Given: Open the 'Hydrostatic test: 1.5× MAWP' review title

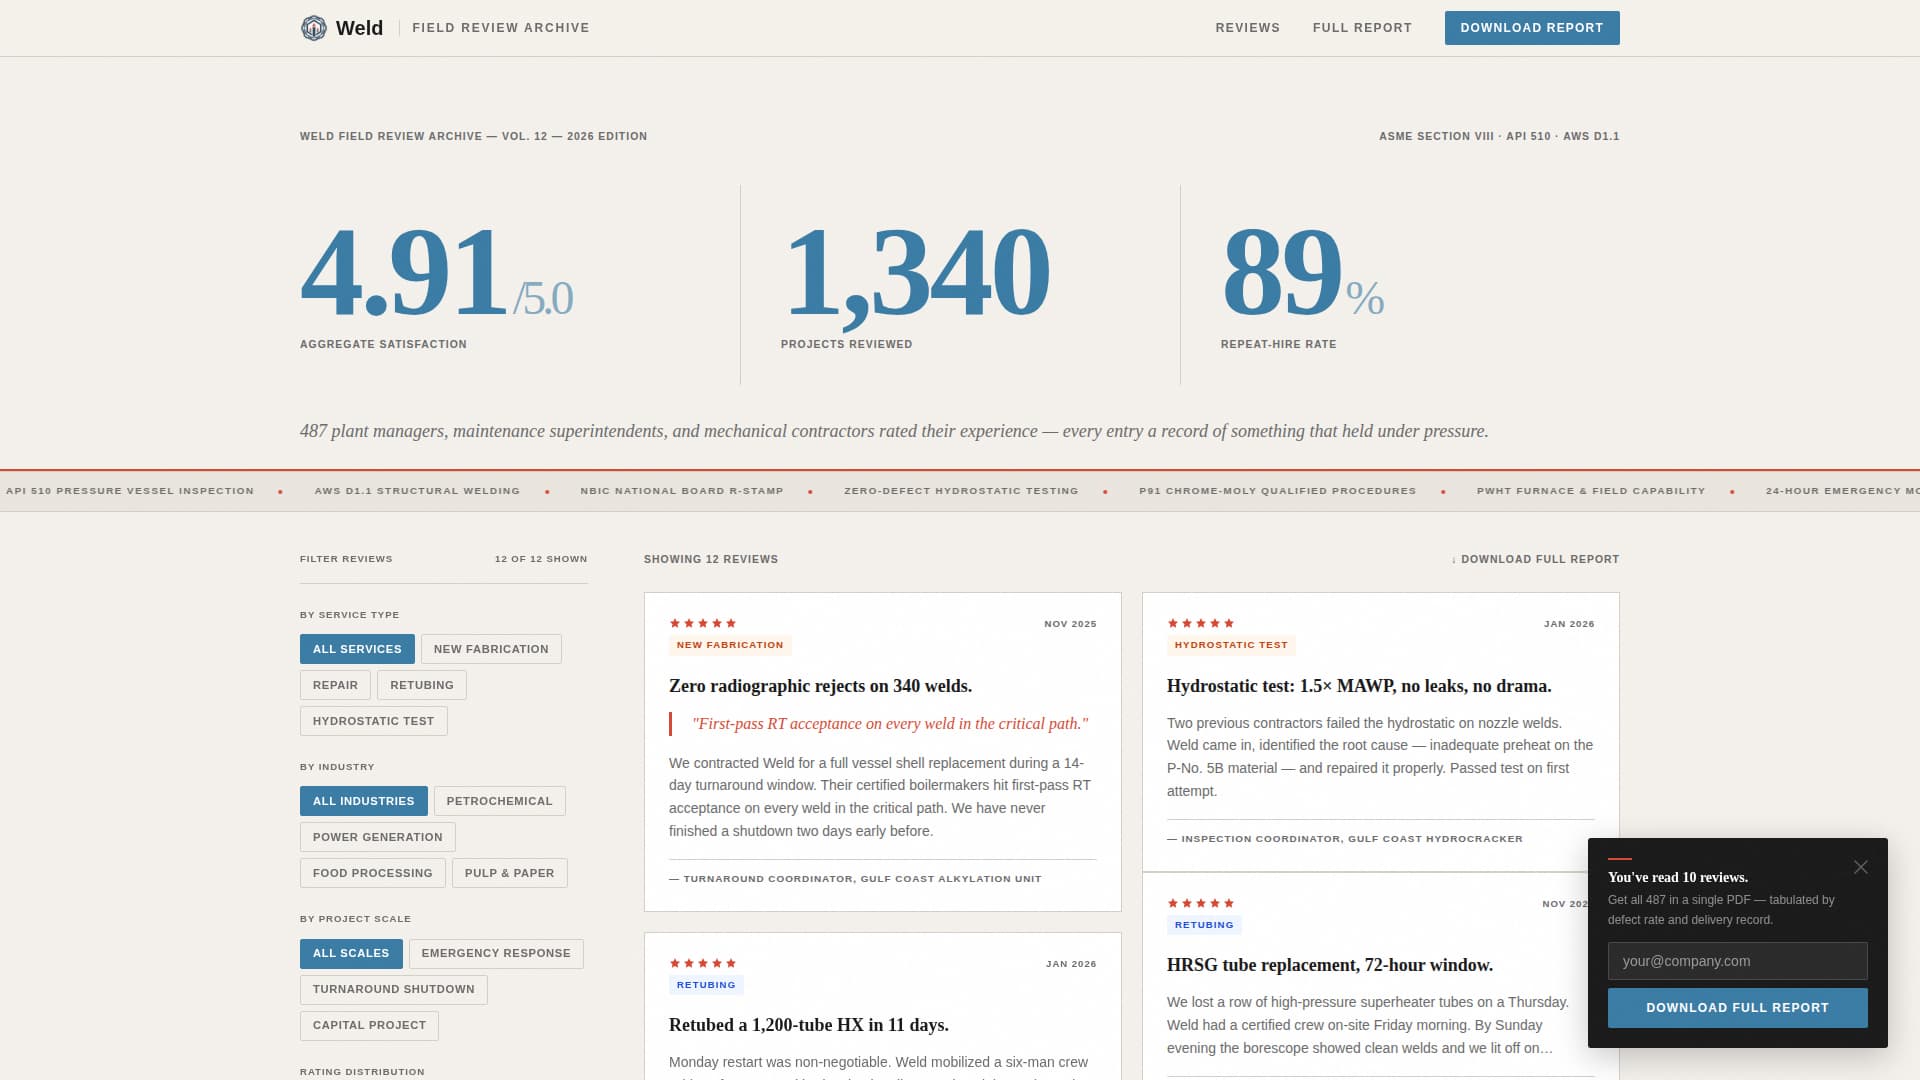Looking at the screenshot, I should 1359,686.
